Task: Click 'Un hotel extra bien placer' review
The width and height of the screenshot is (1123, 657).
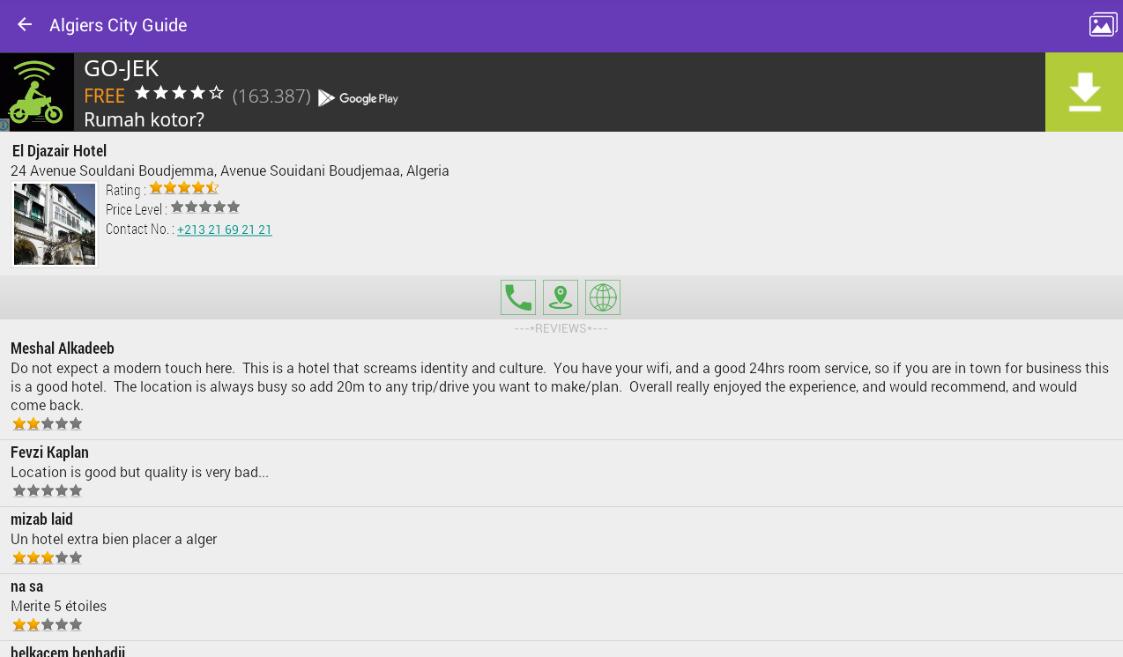Action: tap(113, 539)
